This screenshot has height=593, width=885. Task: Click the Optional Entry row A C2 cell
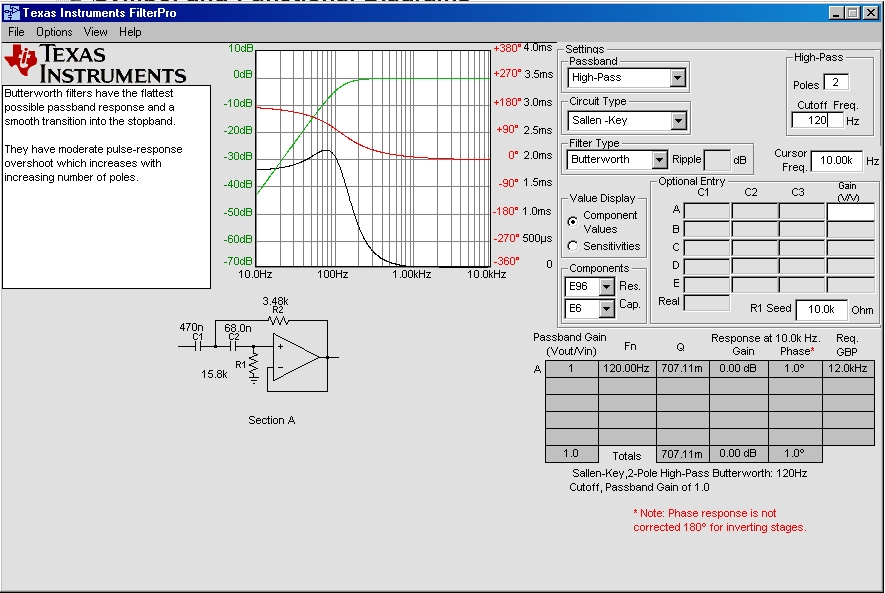(x=755, y=212)
